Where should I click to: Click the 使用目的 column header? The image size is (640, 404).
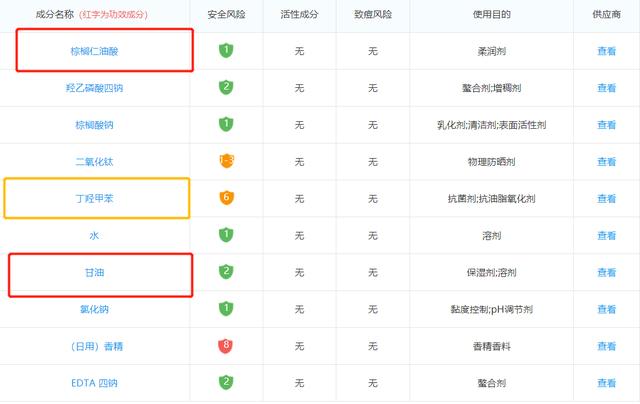point(491,14)
